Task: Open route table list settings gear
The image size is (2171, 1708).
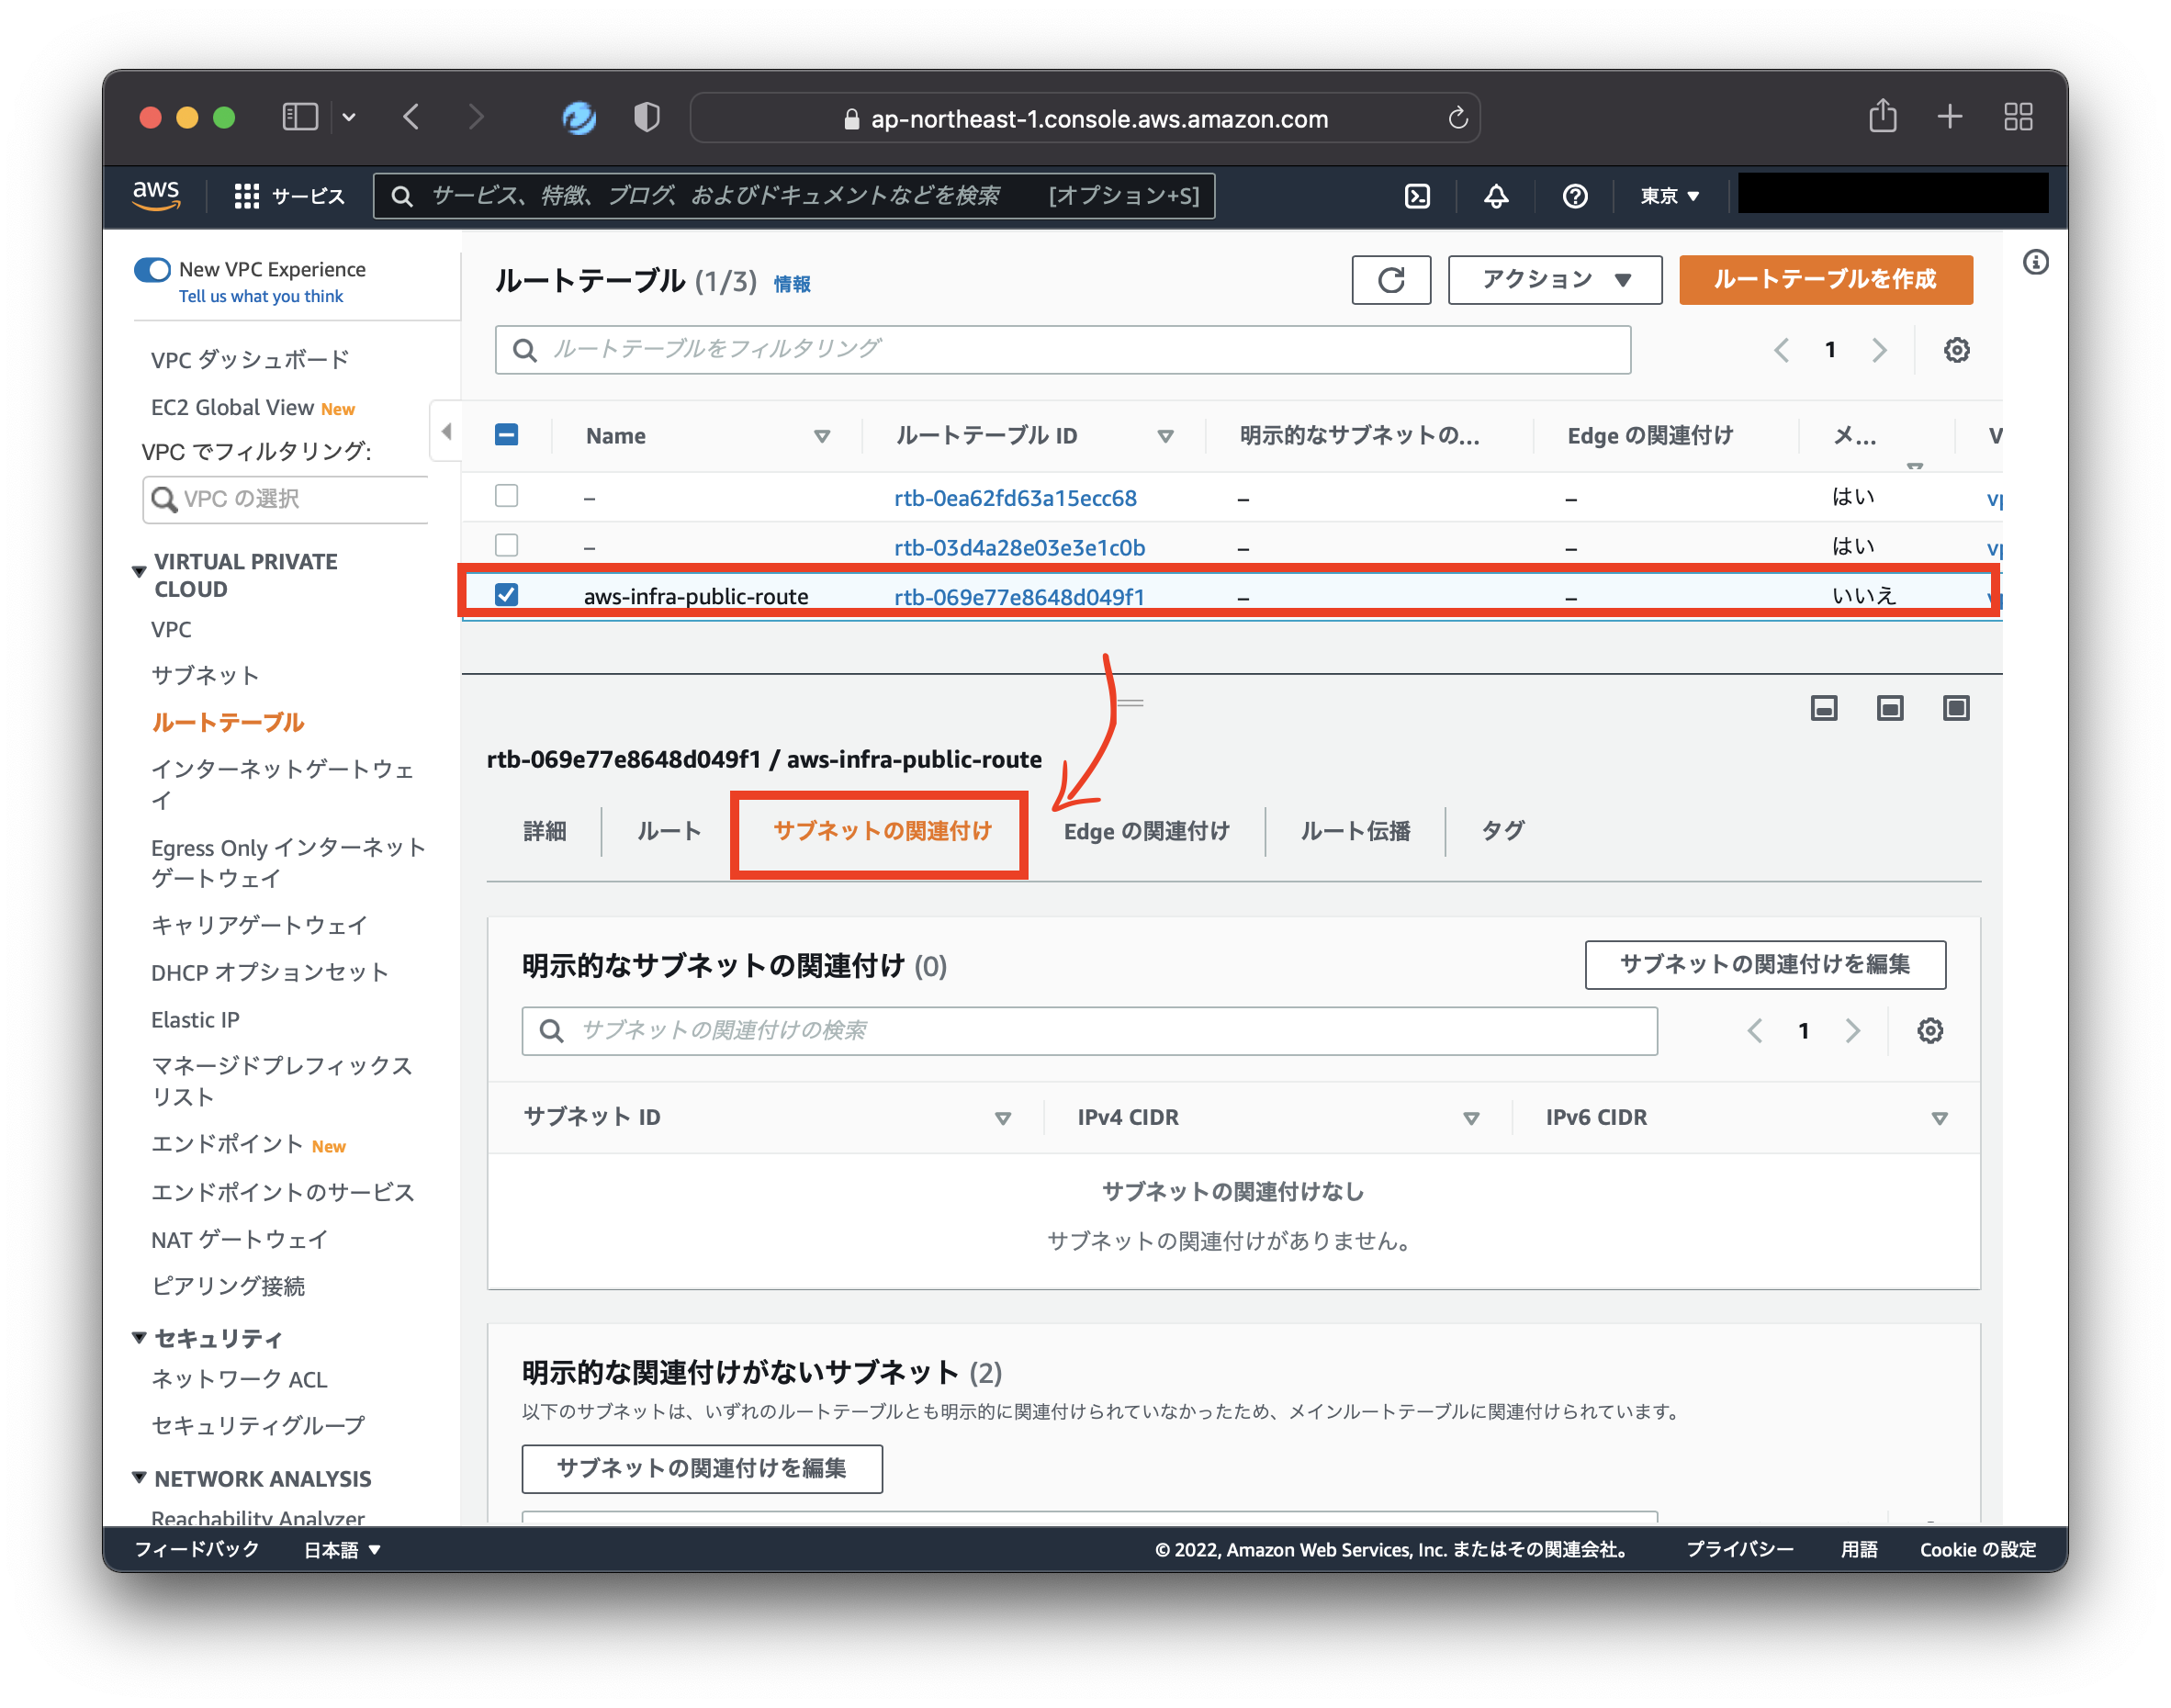Action: coord(1956,350)
